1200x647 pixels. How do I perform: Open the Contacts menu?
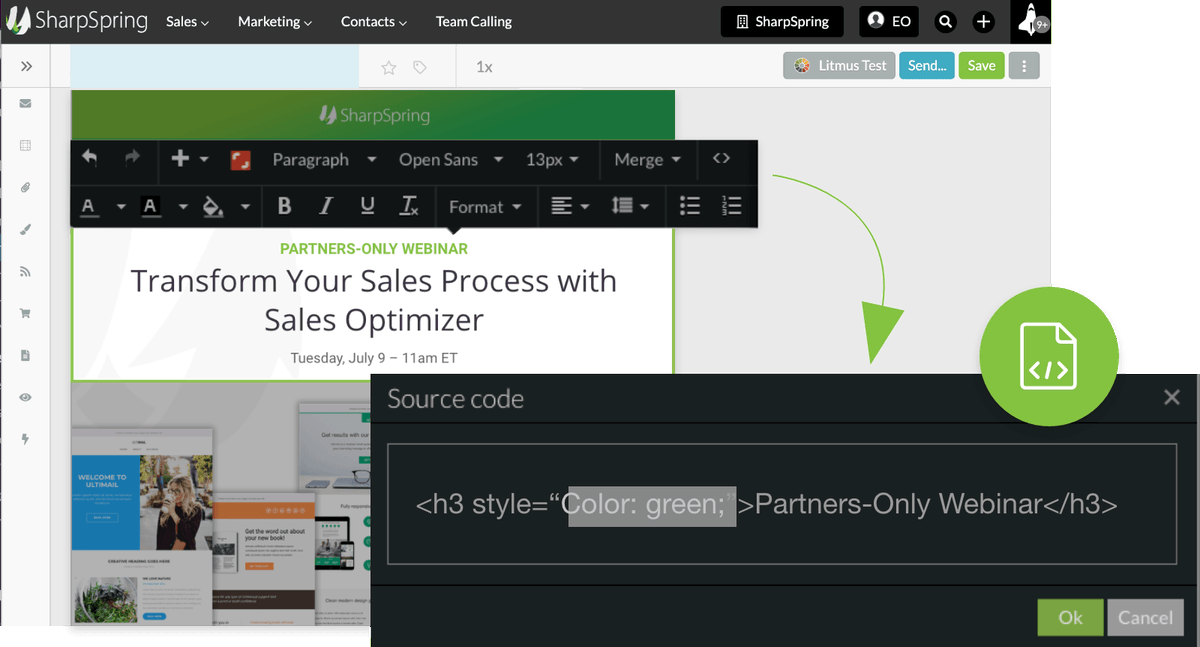(374, 21)
